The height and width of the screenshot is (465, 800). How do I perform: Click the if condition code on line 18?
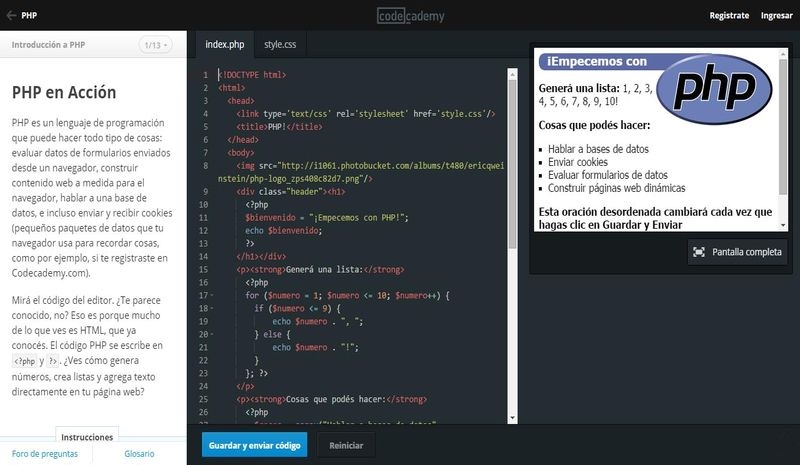point(297,308)
